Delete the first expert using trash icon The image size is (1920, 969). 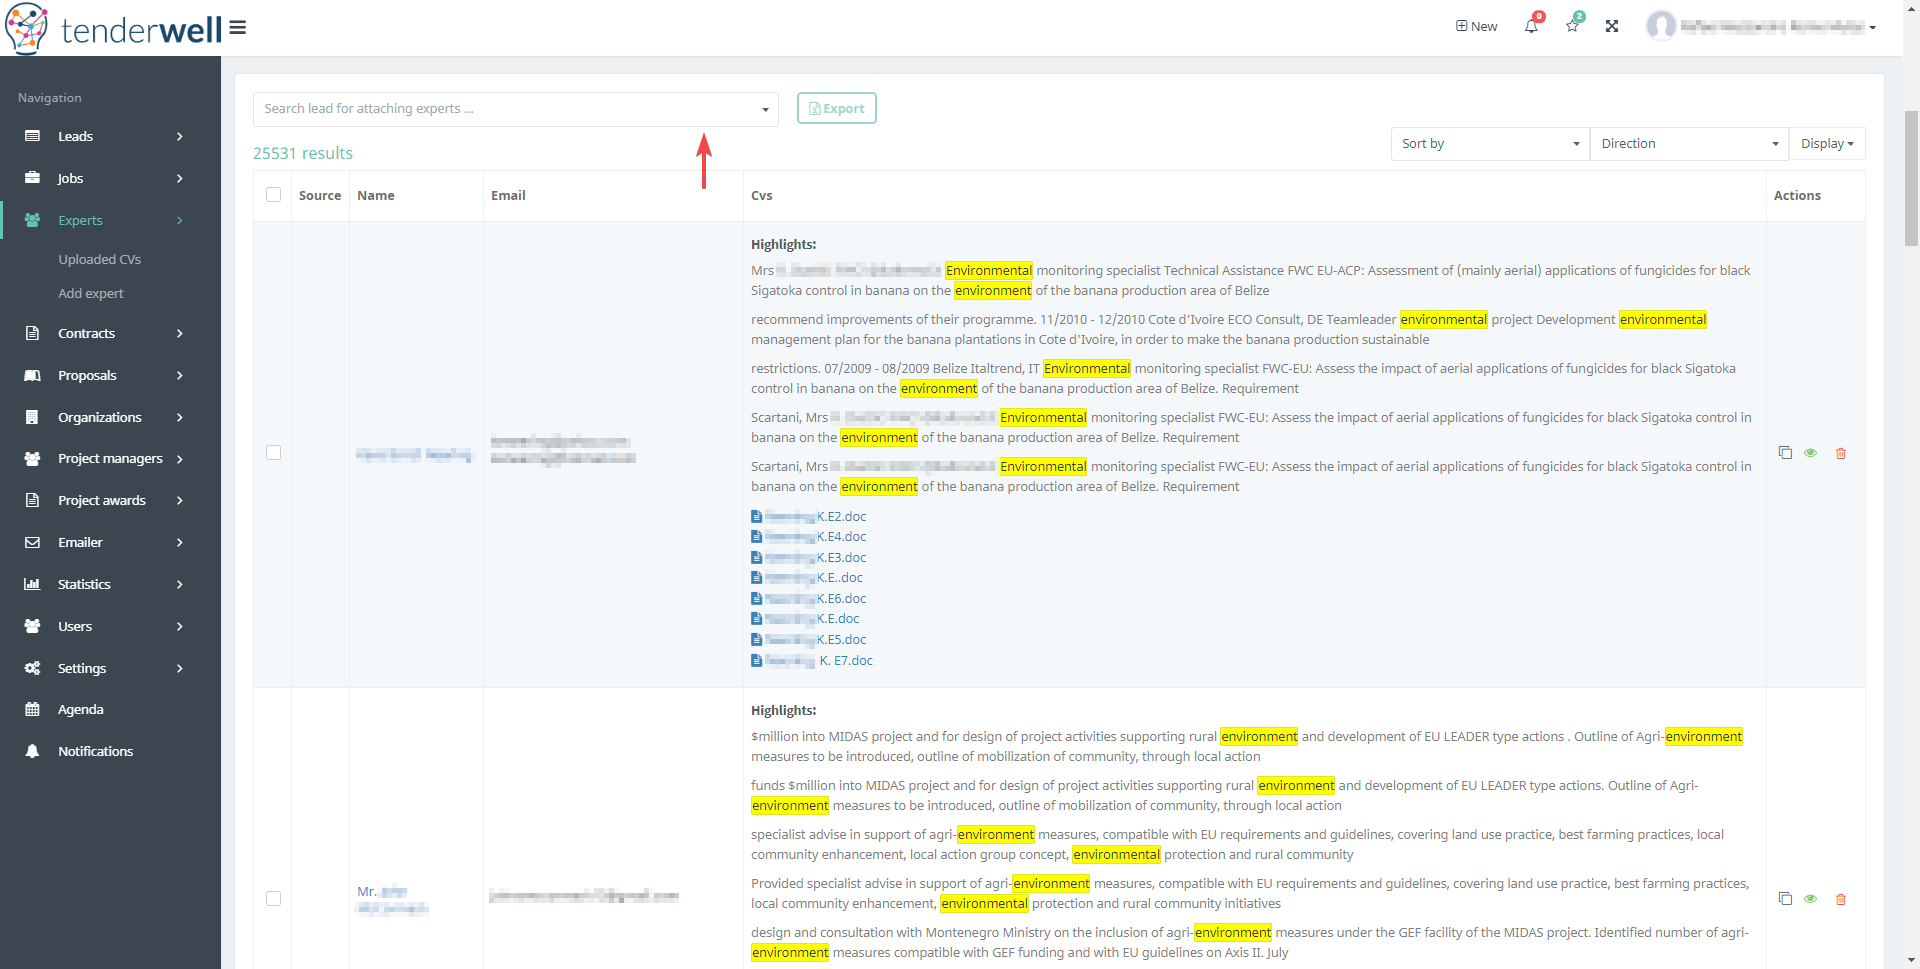coord(1841,454)
